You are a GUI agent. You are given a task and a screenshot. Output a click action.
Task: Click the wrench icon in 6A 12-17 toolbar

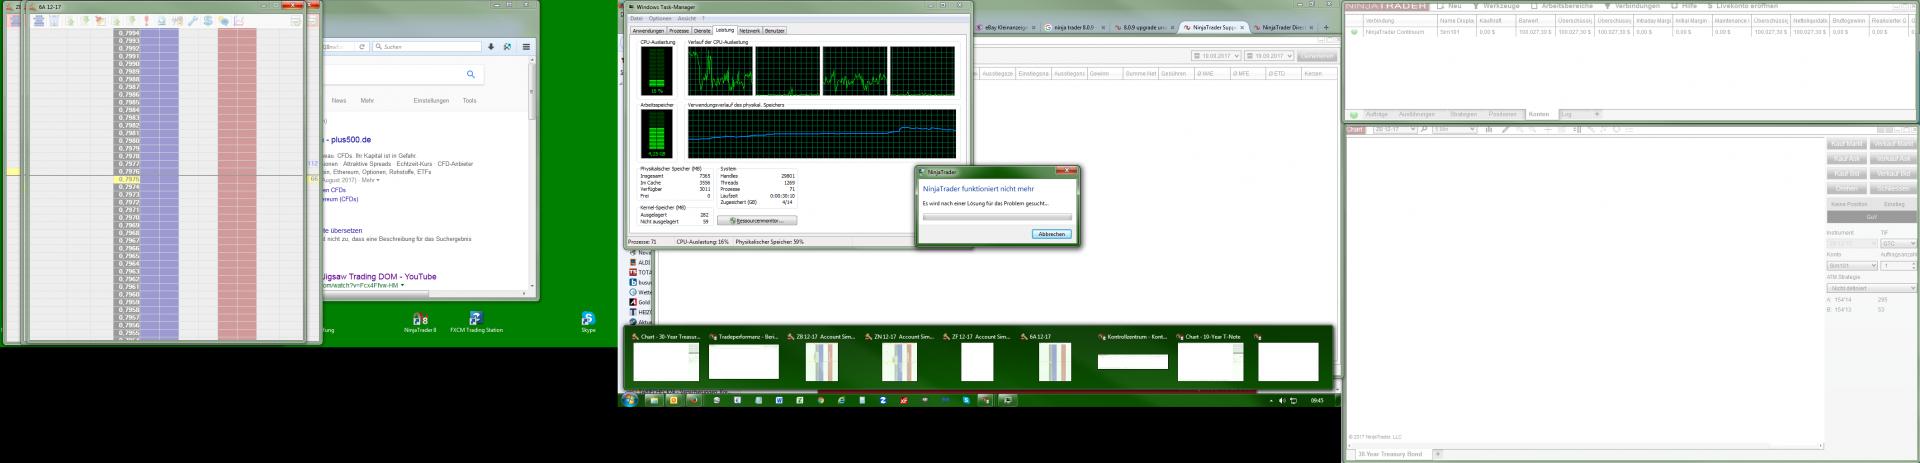193,21
